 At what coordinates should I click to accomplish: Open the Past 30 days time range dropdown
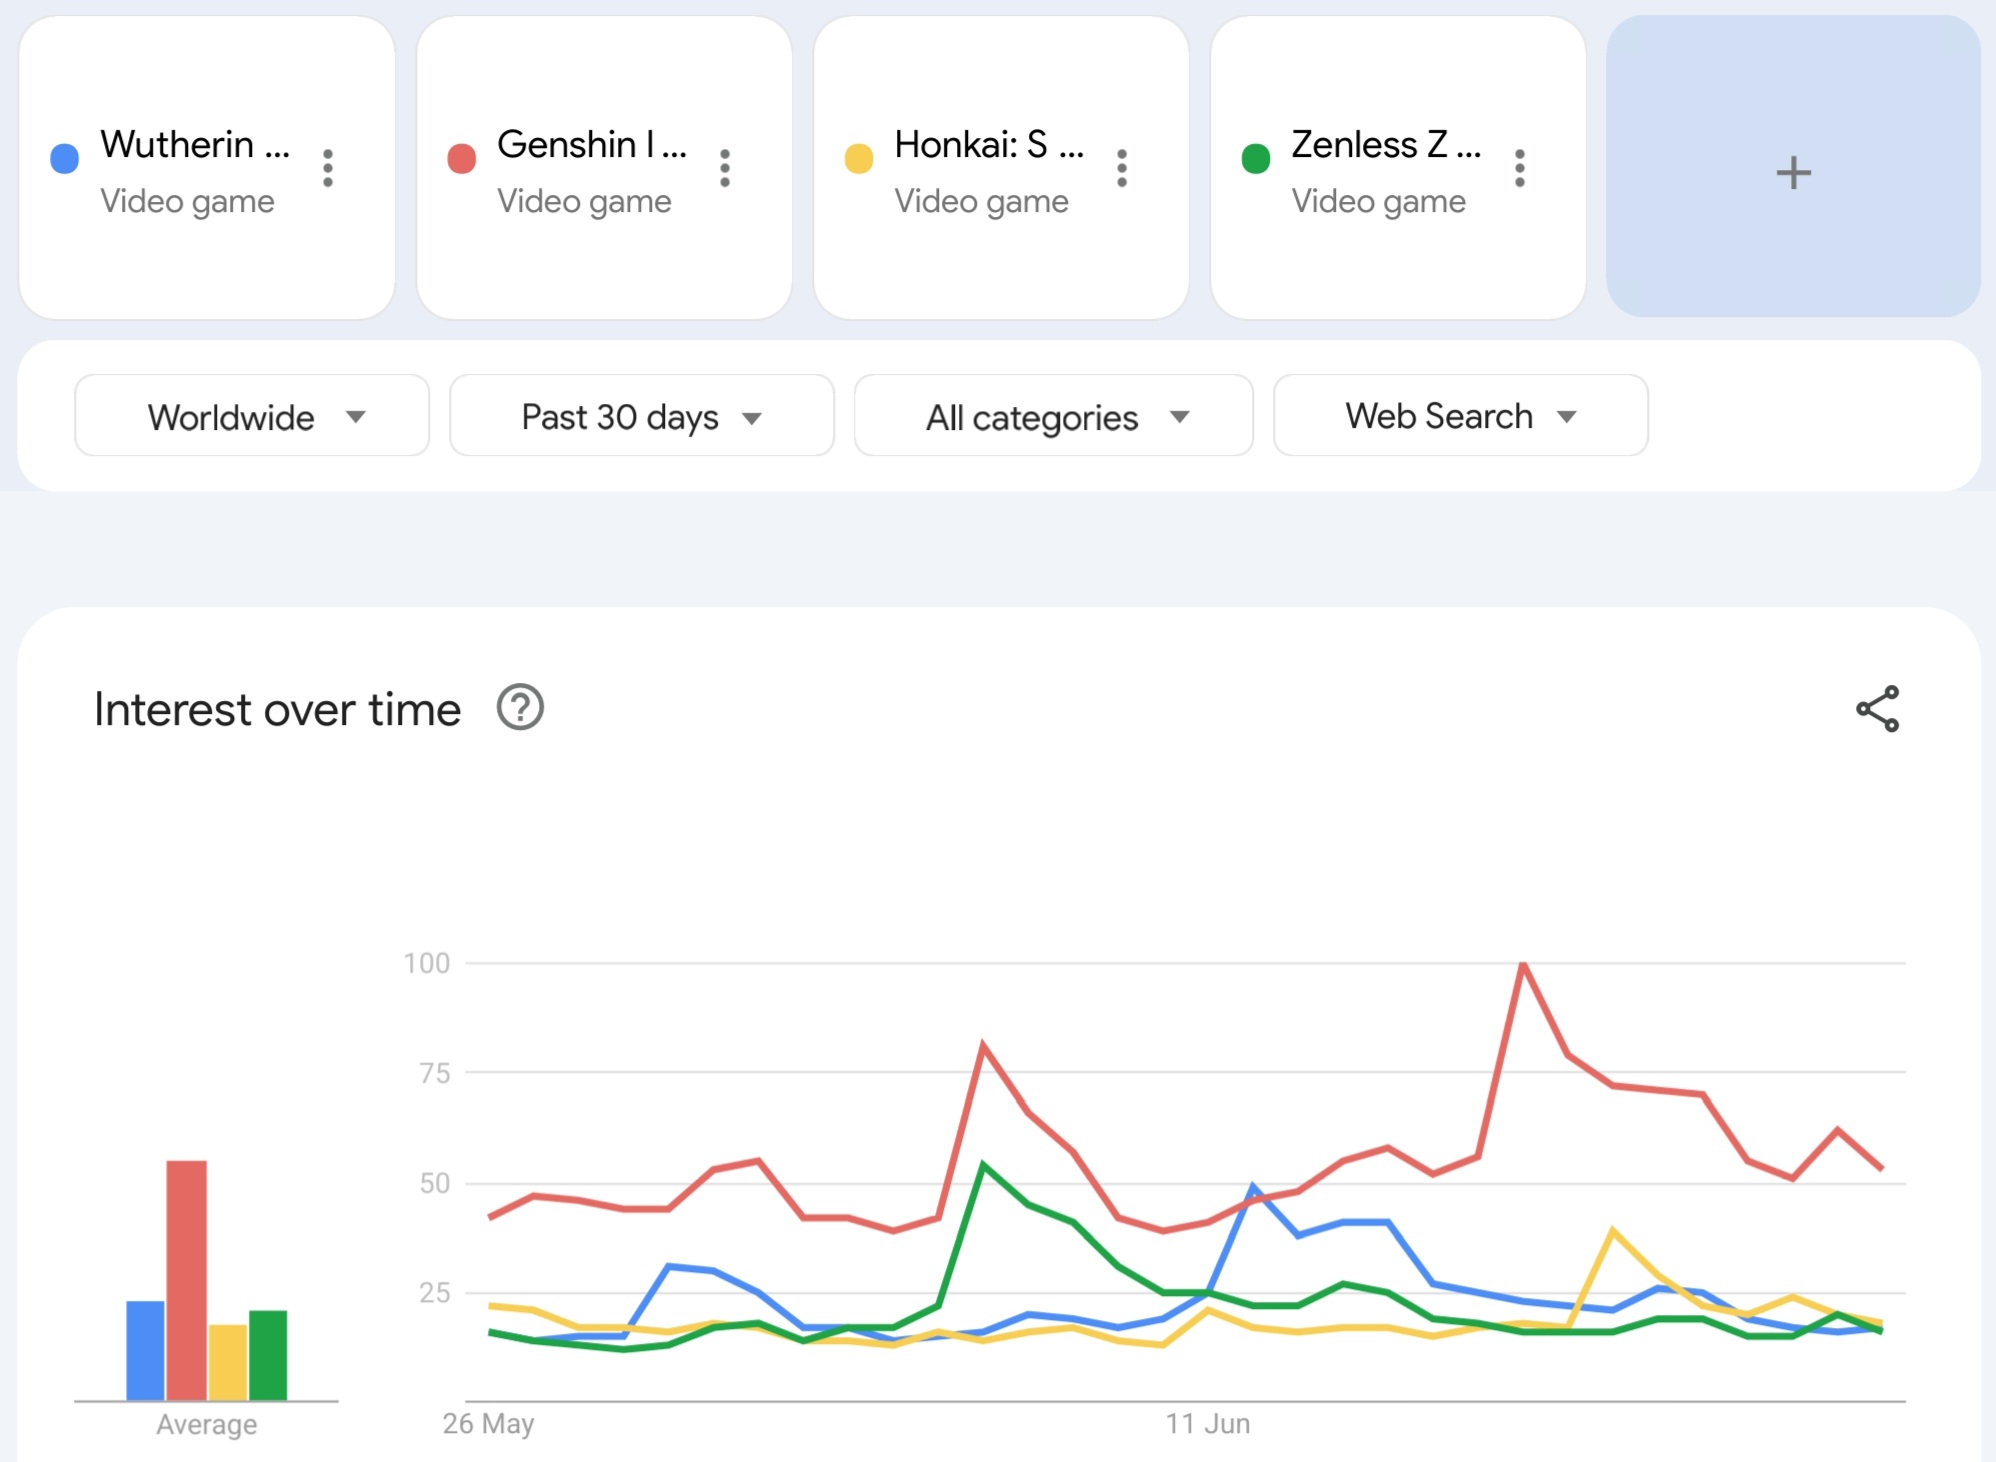641,416
